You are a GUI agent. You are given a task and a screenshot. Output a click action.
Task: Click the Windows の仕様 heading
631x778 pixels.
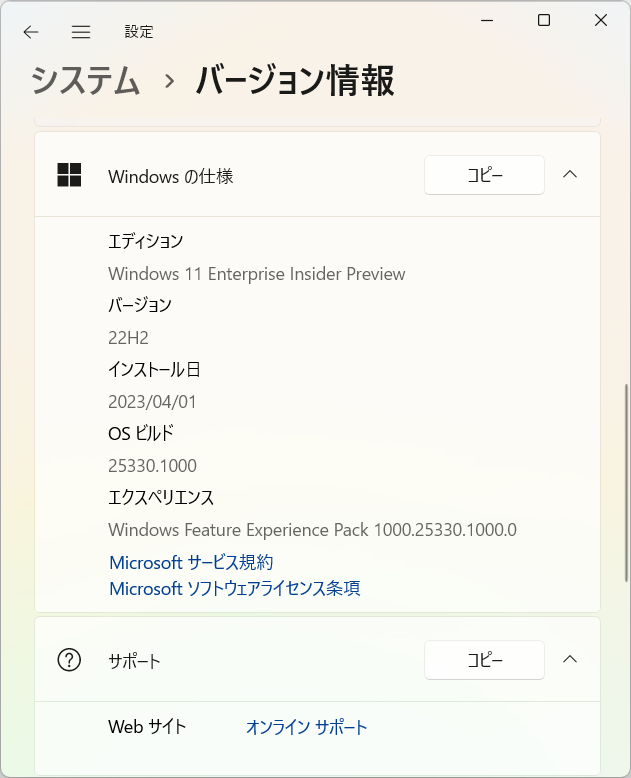(171, 176)
